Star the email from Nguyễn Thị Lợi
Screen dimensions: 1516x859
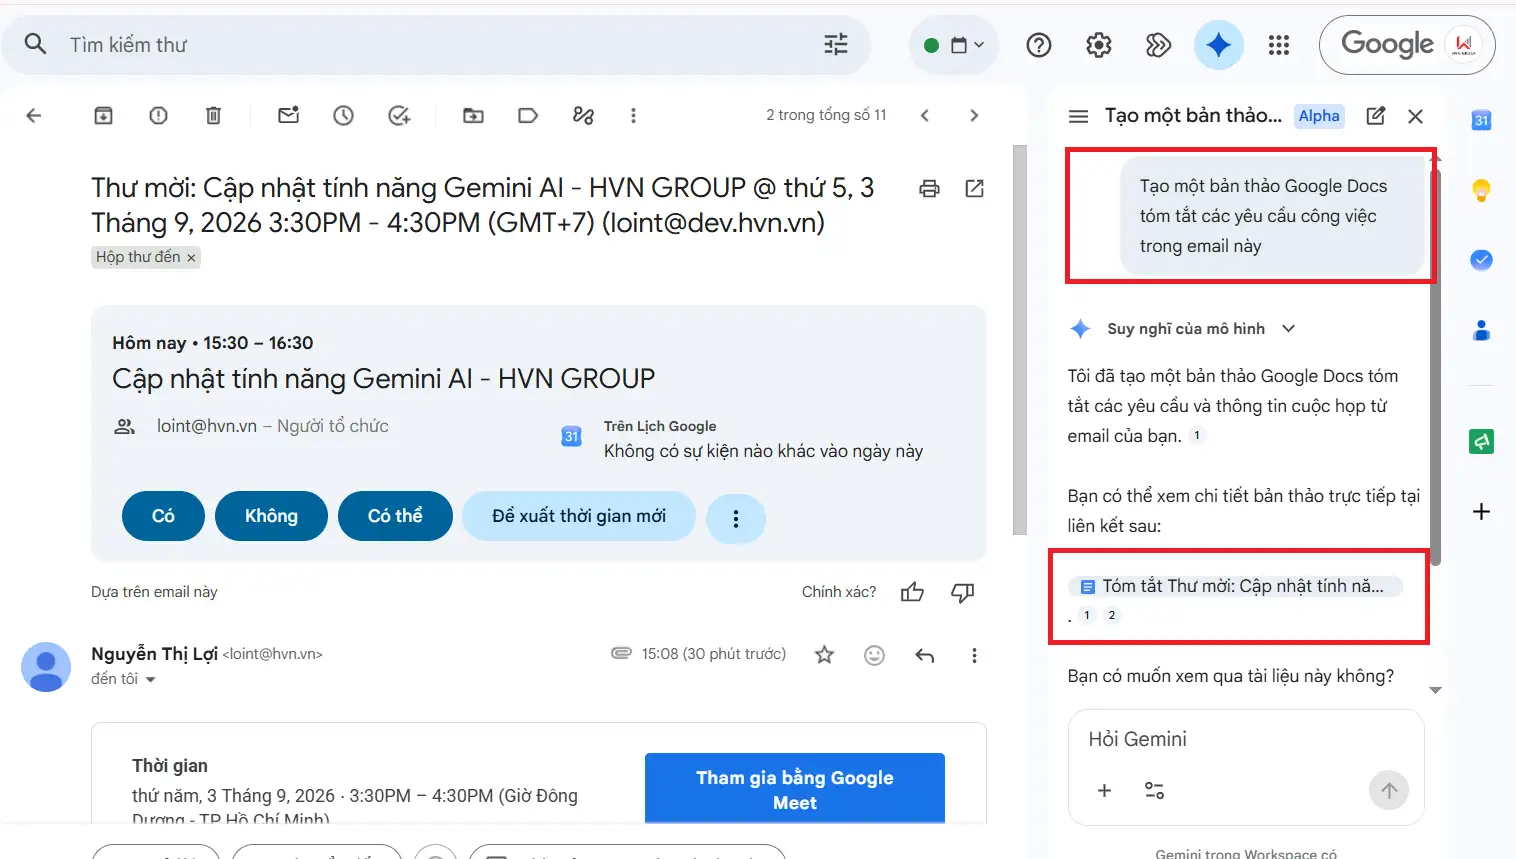pos(824,655)
